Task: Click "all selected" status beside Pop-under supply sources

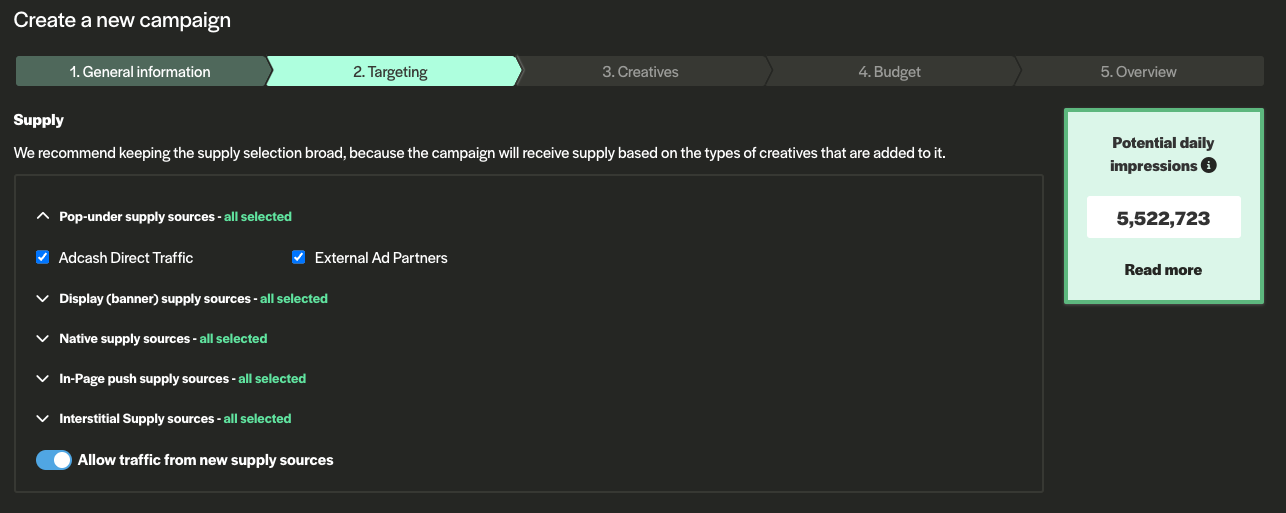Action: point(258,216)
